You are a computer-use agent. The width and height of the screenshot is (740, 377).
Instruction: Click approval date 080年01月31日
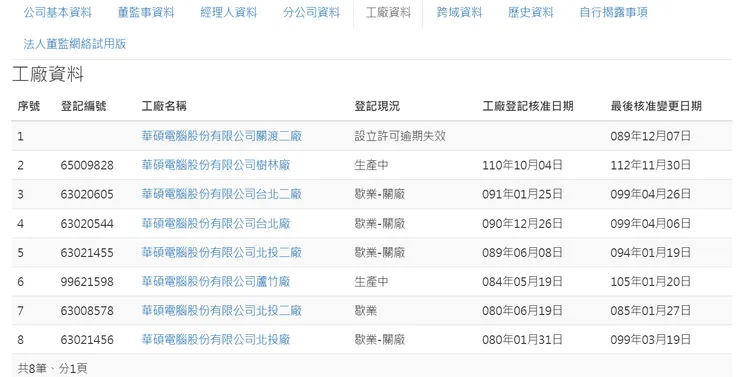click(x=522, y=340)
